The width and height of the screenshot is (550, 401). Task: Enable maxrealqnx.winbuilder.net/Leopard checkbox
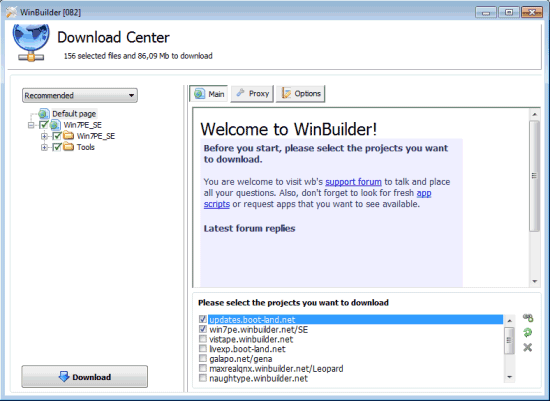tap(203, 368)
